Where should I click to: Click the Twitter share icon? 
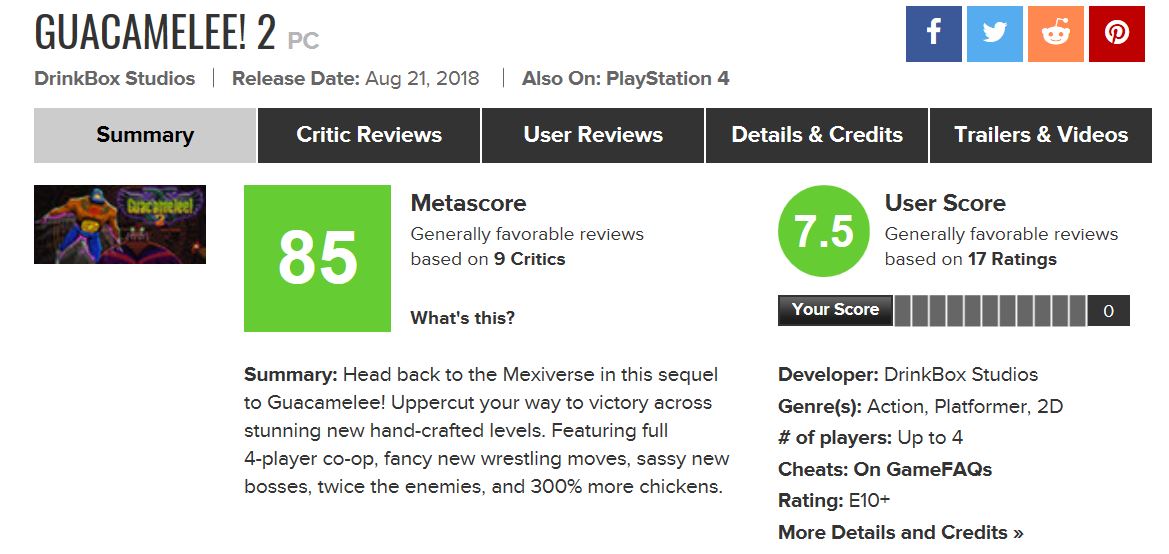[x=994, y=34]
